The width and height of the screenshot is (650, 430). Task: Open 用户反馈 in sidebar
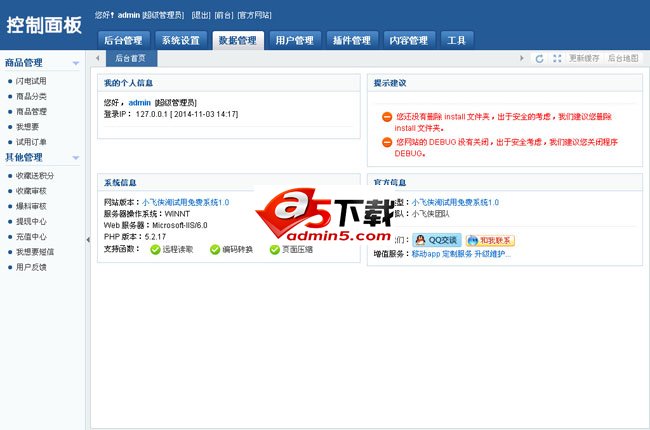[31, 267]
